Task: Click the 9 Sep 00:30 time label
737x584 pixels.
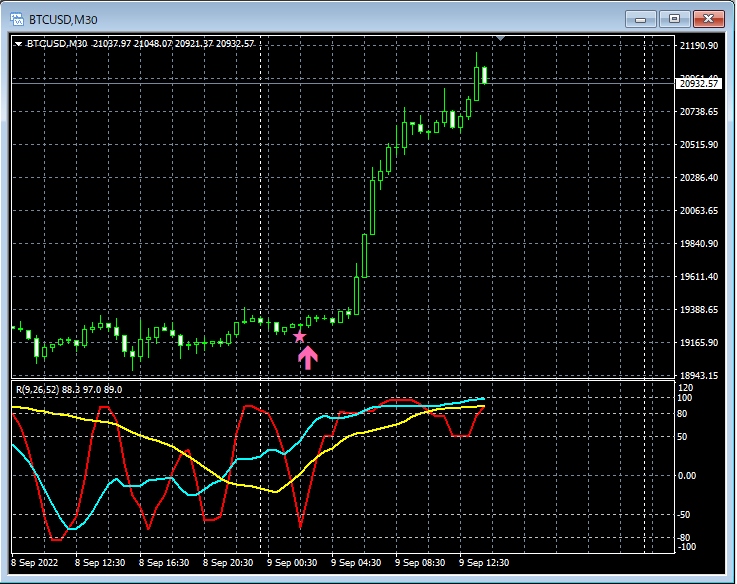Action: 289,563
